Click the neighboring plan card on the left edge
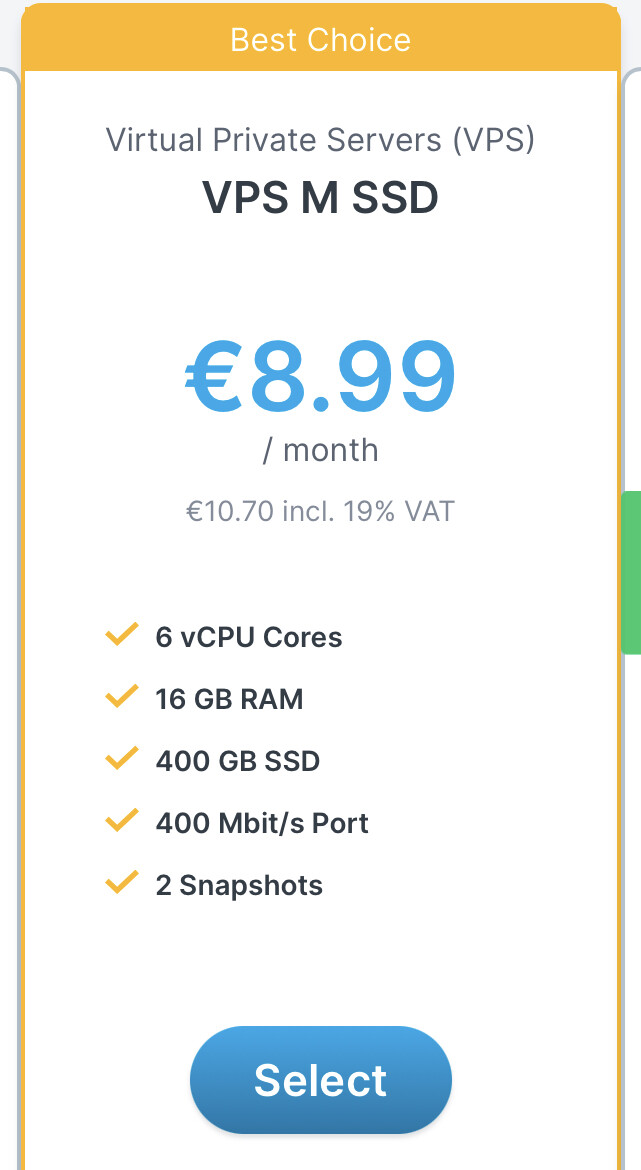This screenshot has width=641, height=1170. click(8, 619)
